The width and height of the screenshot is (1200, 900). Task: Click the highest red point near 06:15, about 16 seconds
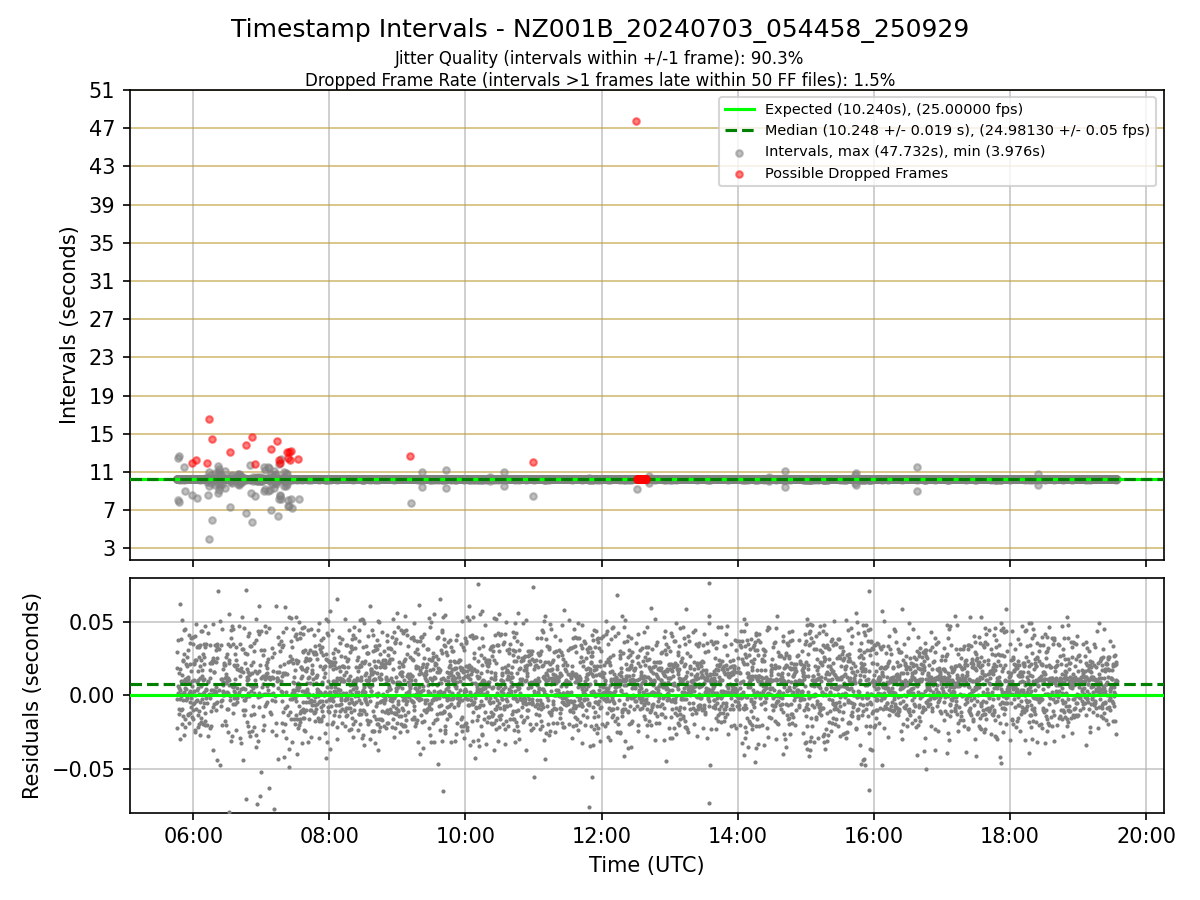[209, 419]
